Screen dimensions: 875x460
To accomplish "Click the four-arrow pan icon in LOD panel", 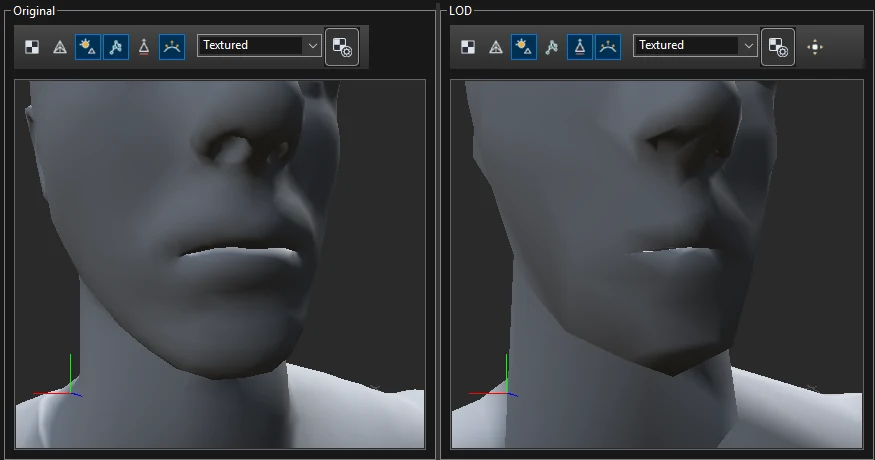I will [x=815, y=47].
